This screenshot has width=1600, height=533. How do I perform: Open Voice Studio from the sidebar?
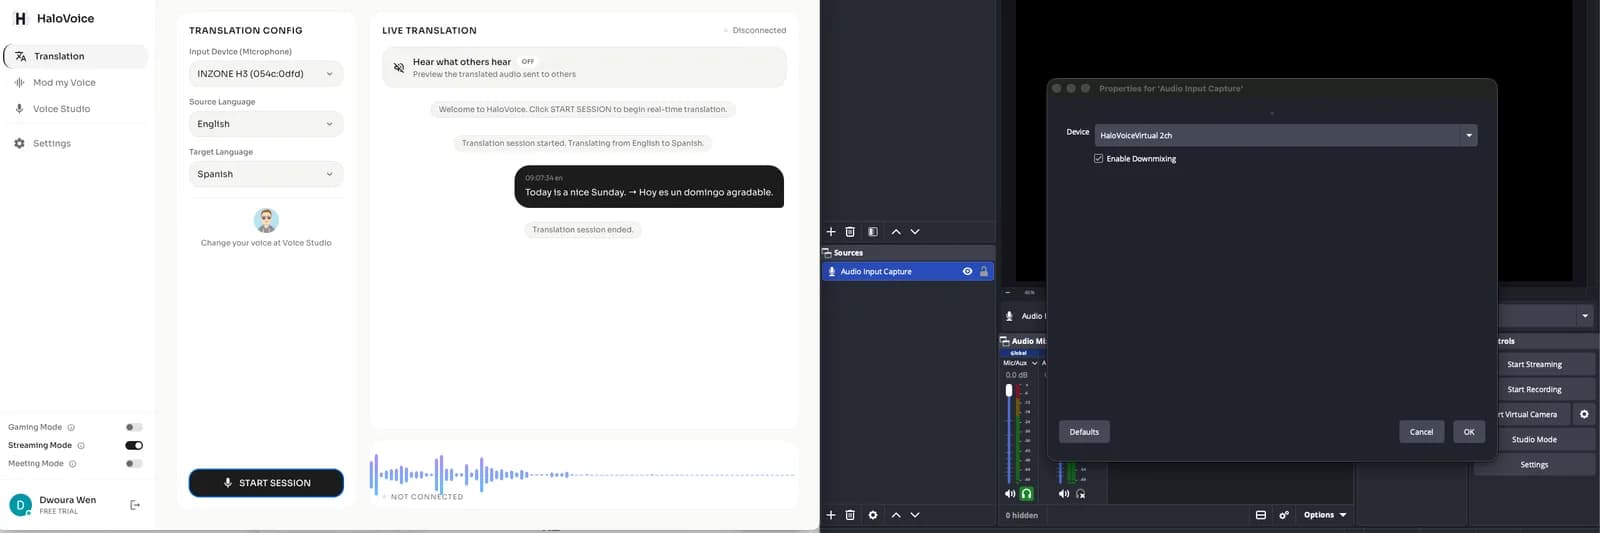61,109
